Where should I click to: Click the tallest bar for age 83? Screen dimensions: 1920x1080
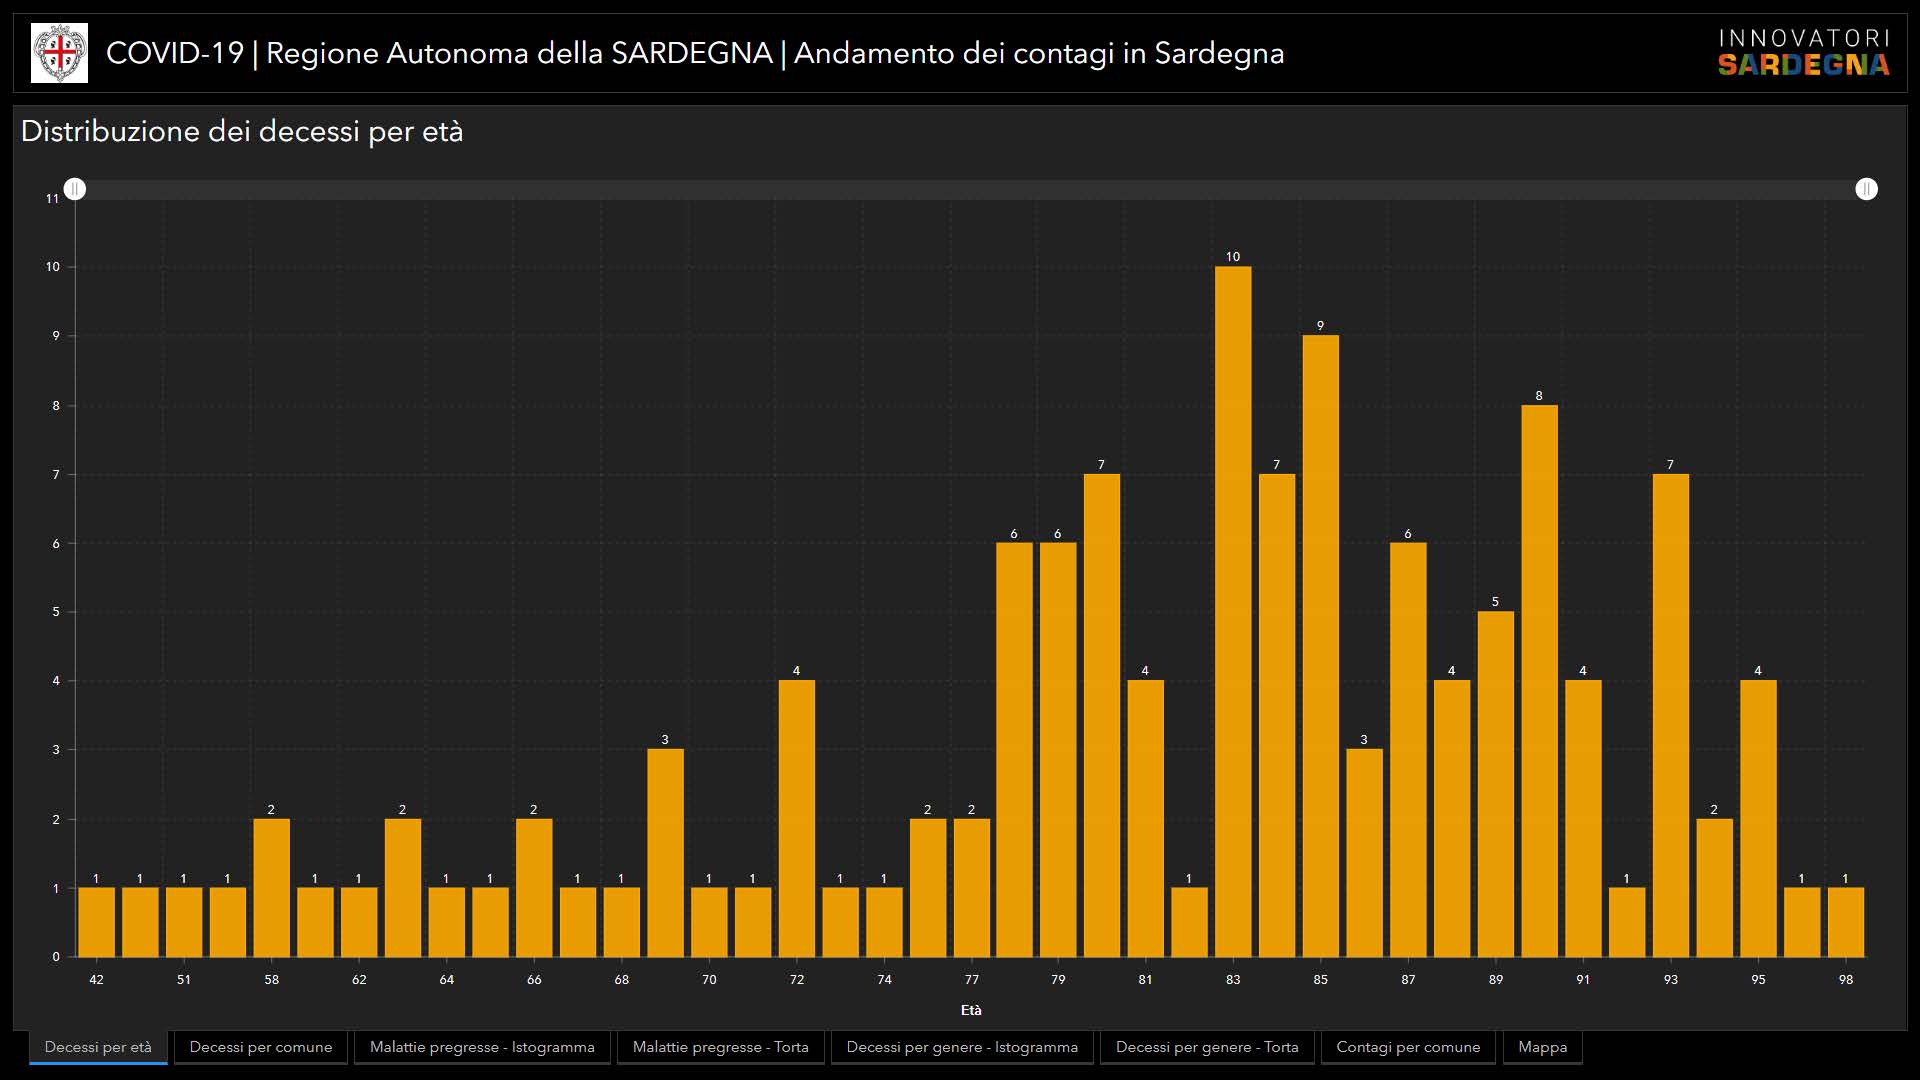point(1233,610)
